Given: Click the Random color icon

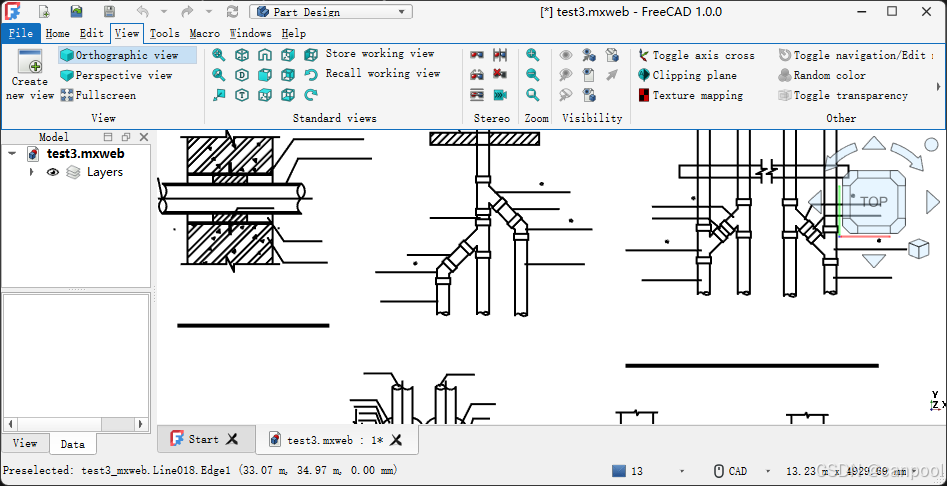Looking at the screenshot, I should point(785,75).
